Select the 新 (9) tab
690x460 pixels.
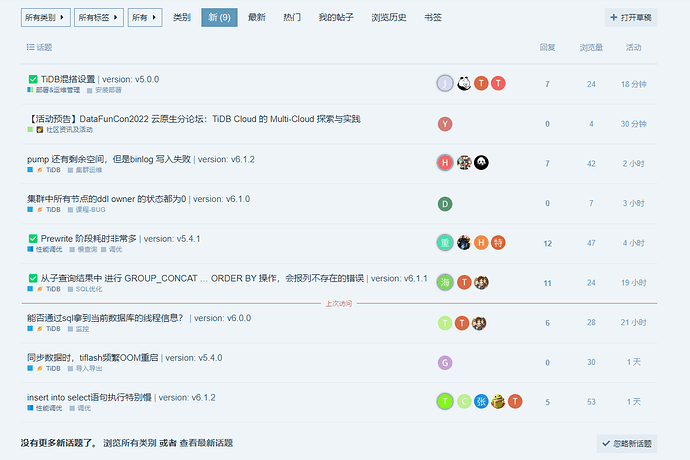pyautogui.click(x=219, y=18)
